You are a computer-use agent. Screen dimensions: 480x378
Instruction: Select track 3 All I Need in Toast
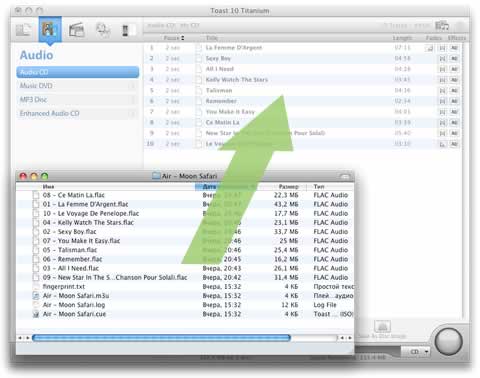click(303, 69)
